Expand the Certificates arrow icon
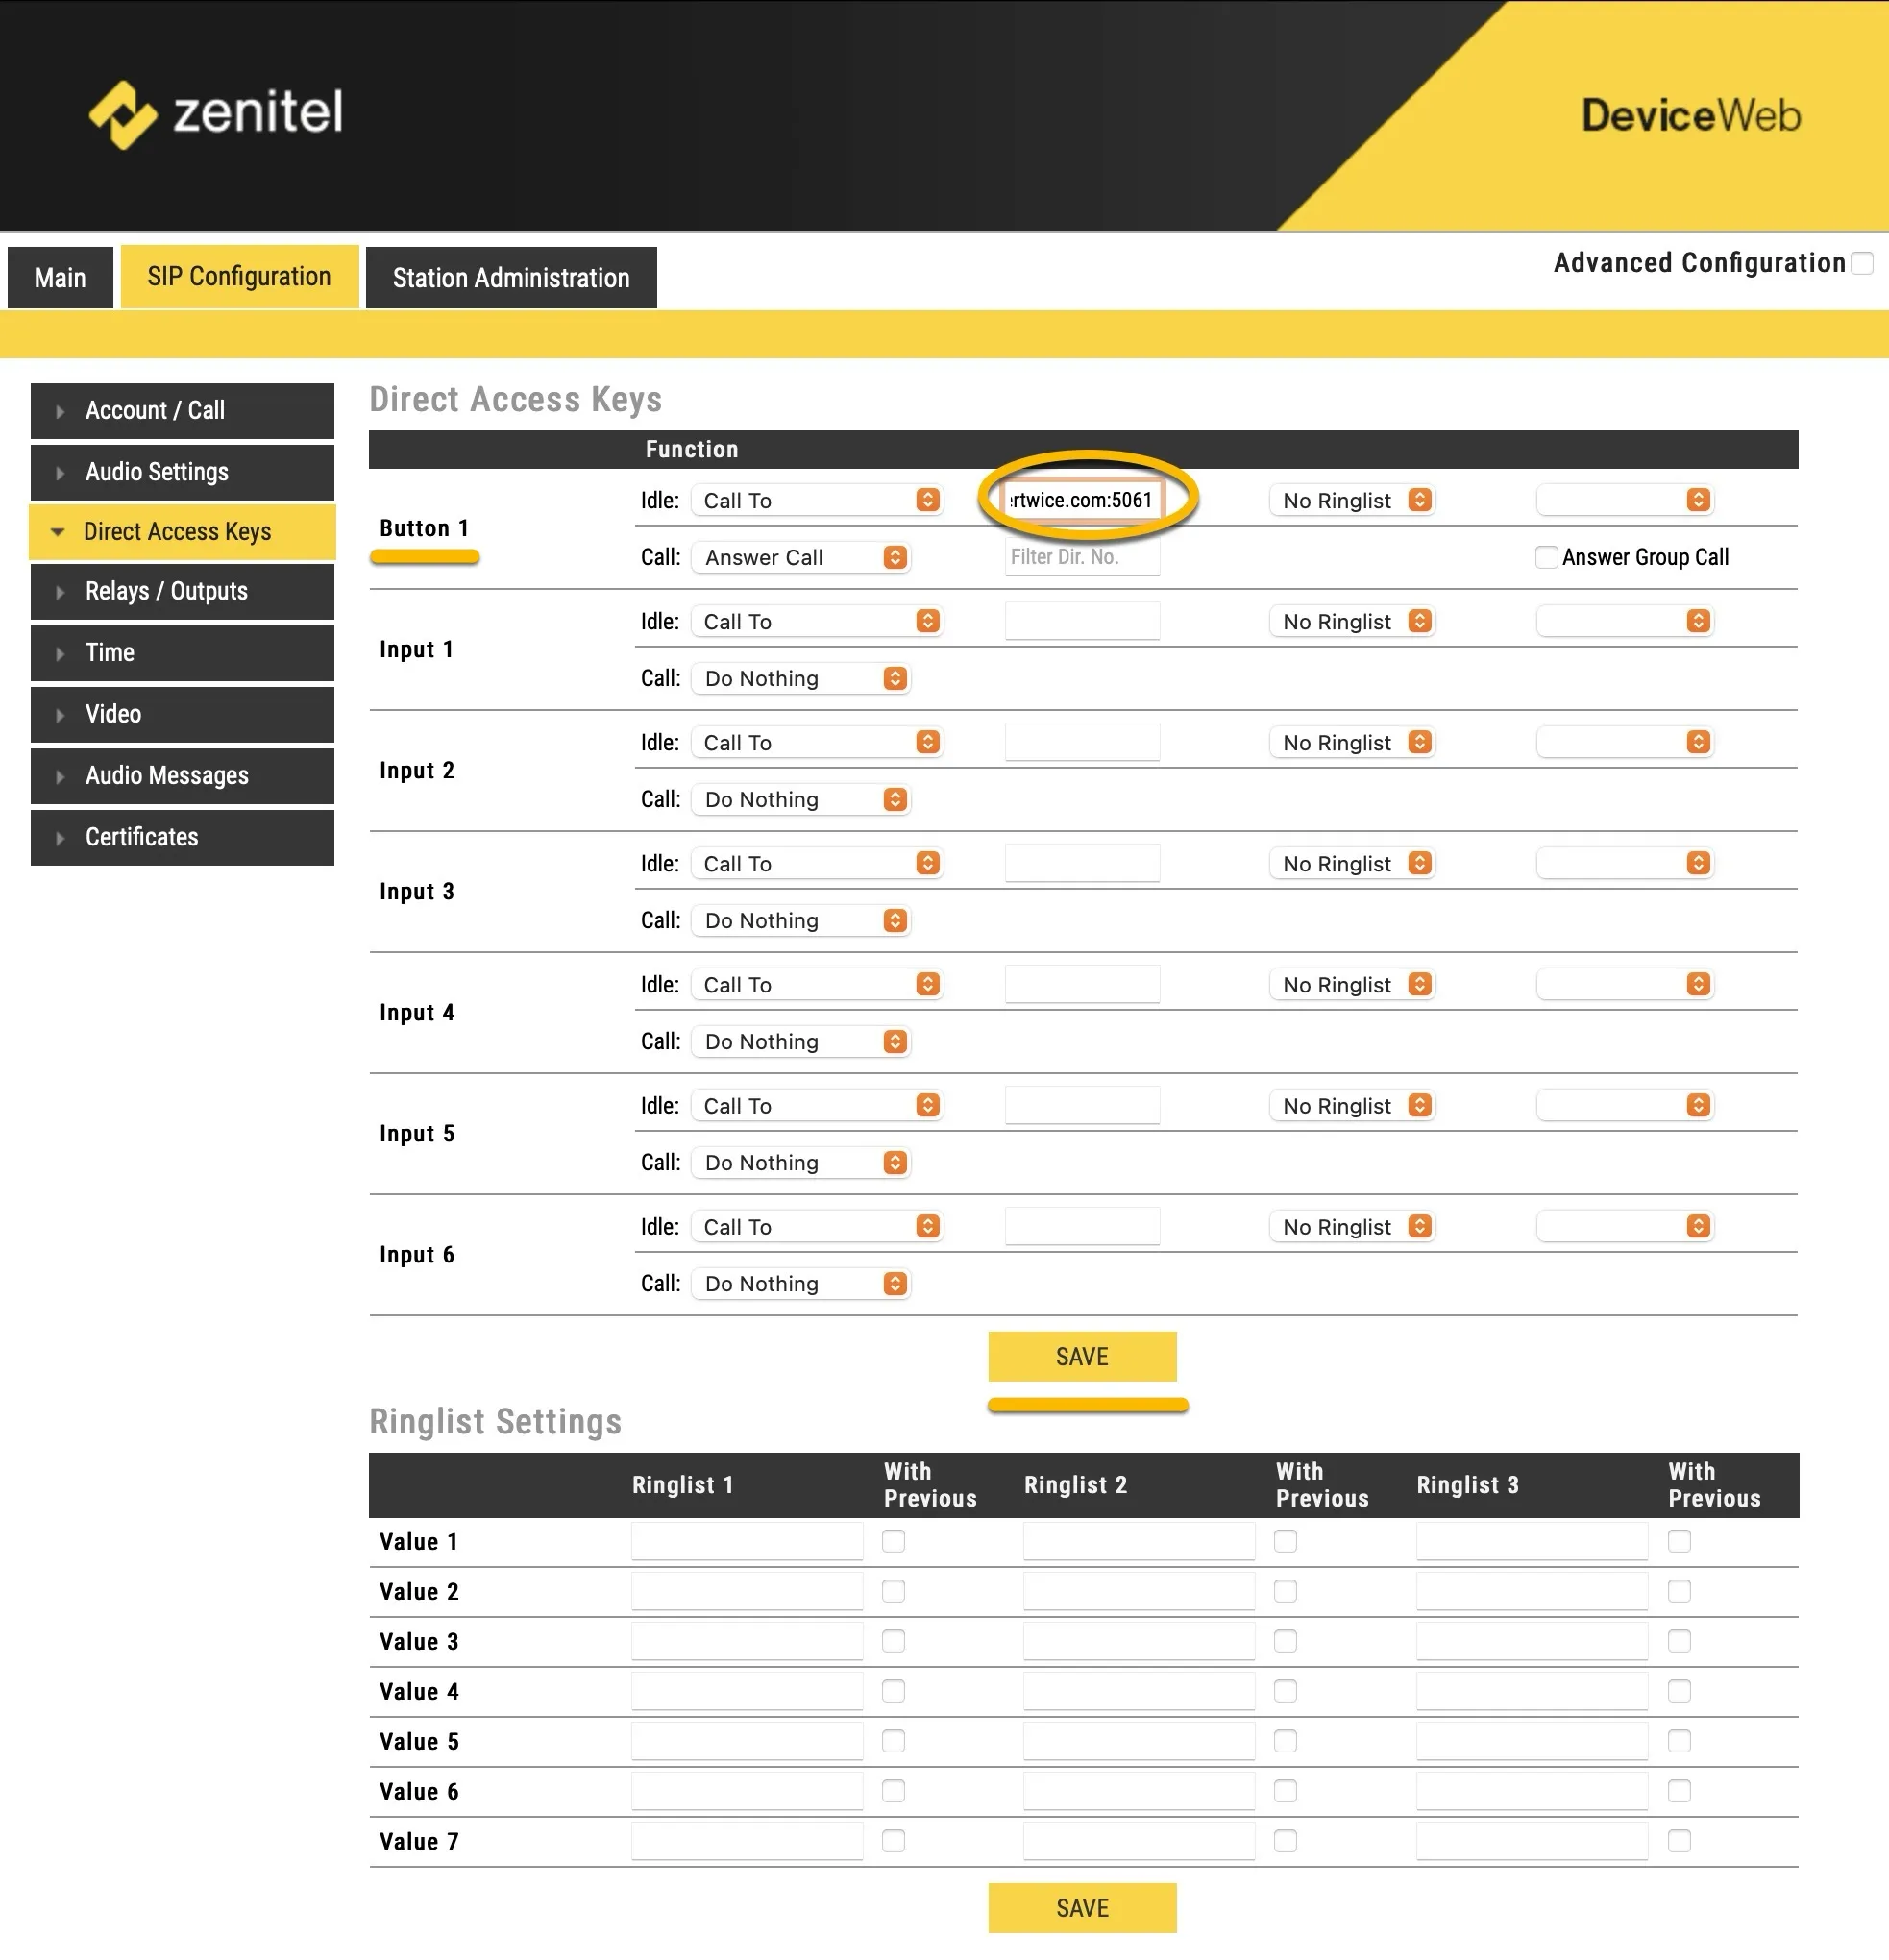Viewport: 1889px width, 1960px height. coord(60,837)
